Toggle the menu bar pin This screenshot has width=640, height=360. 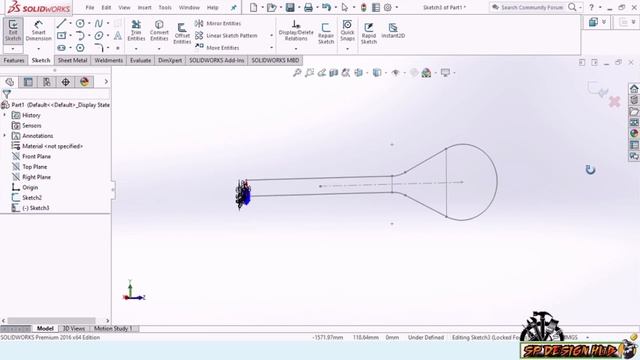[233, 7]
